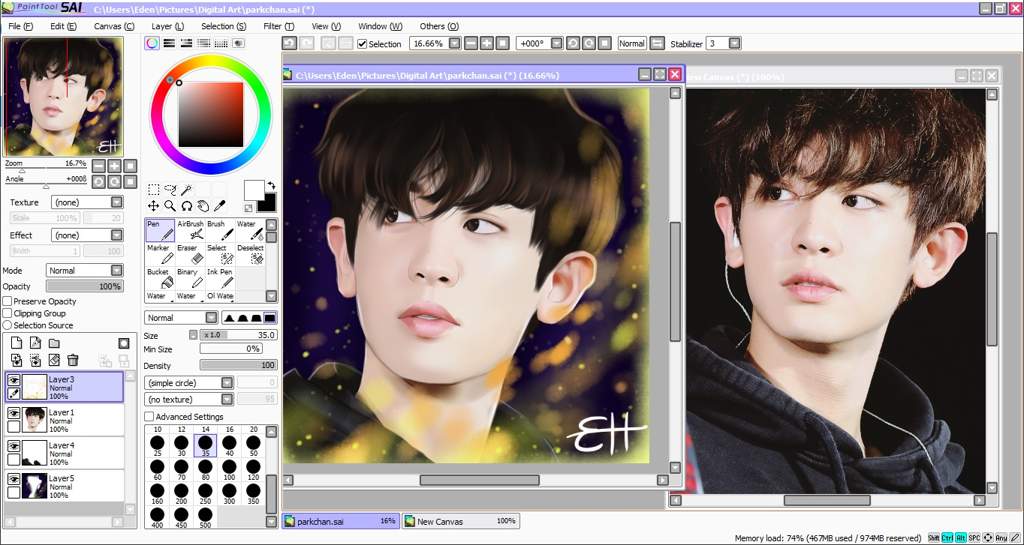The image size is (1024, 545).
Task: Activate the Zoom magnifier tool
Action: coord(170,206)
